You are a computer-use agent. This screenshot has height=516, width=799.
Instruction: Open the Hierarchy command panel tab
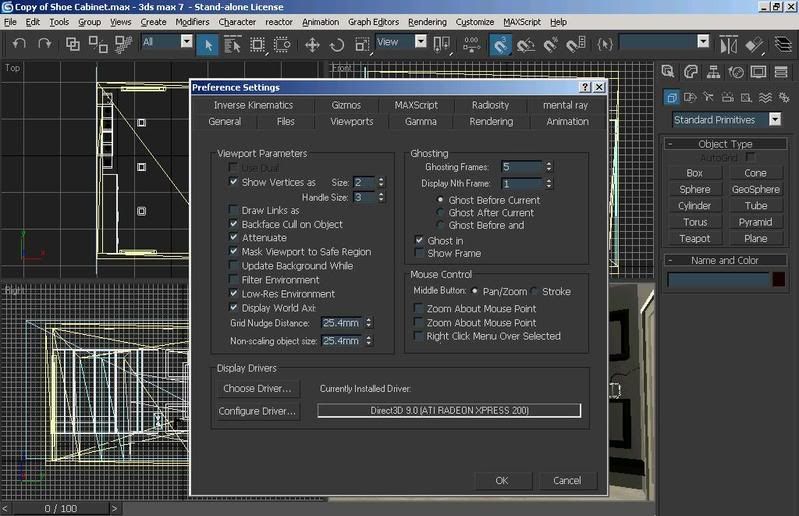click(713, 72)
